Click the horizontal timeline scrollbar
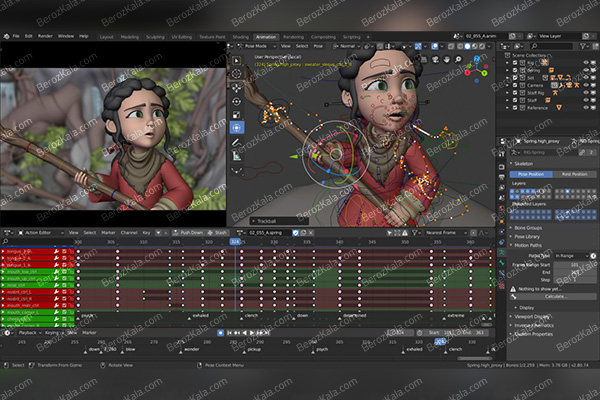The height and width of the screenshot is (400, 600). (474, 359)
